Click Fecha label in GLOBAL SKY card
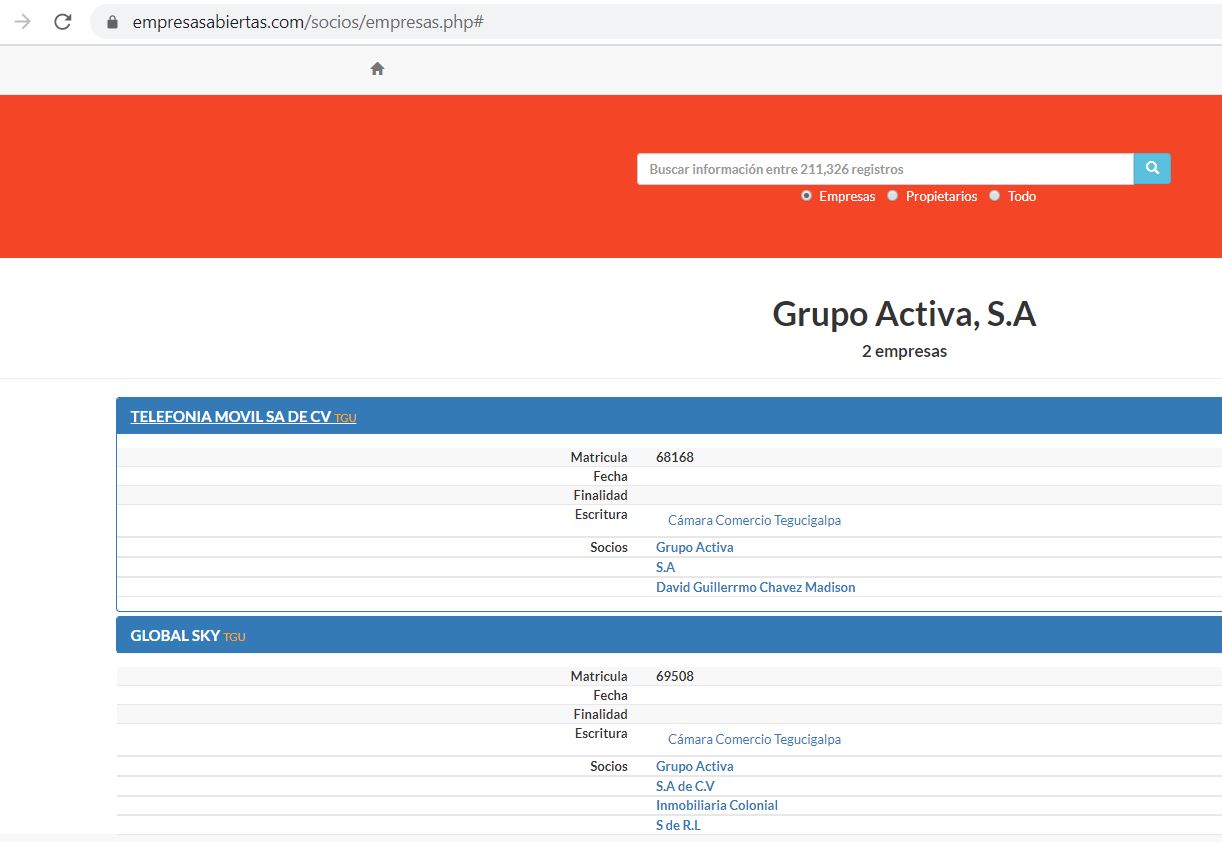Viewport: 1222px width, 842px height. [x=610, y=695]
